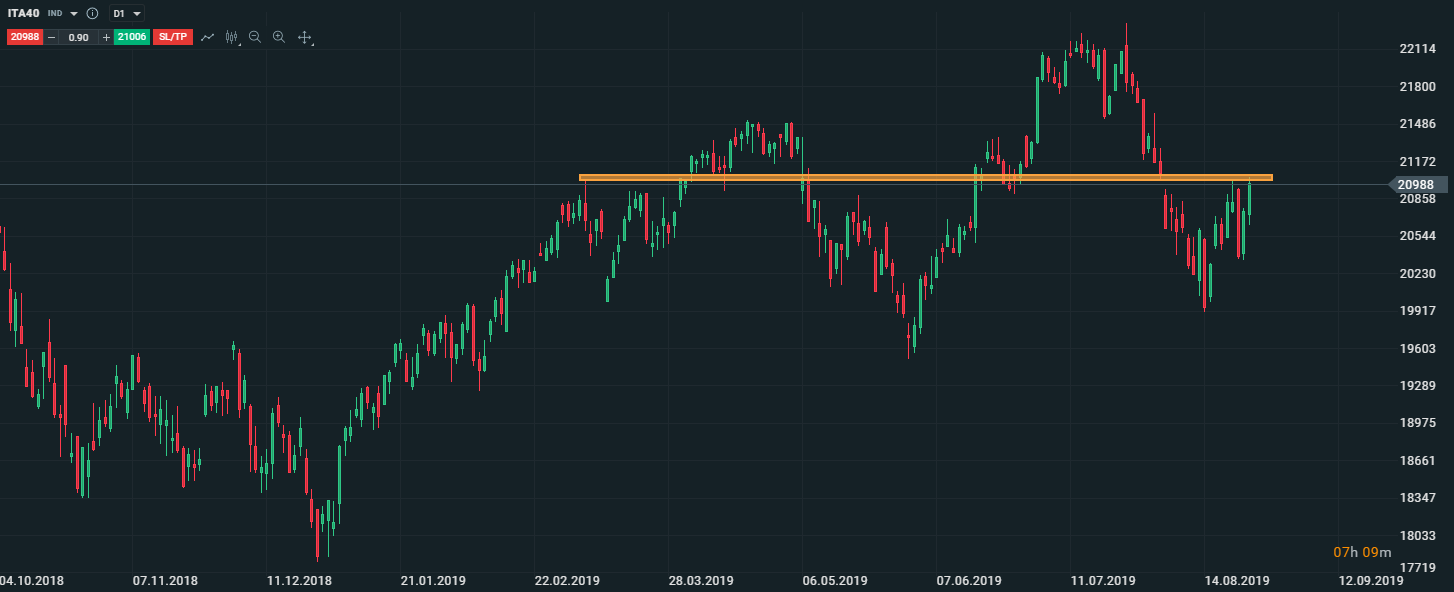
Task: Select the crosshair move tool
Action: (x=305, y=37)
